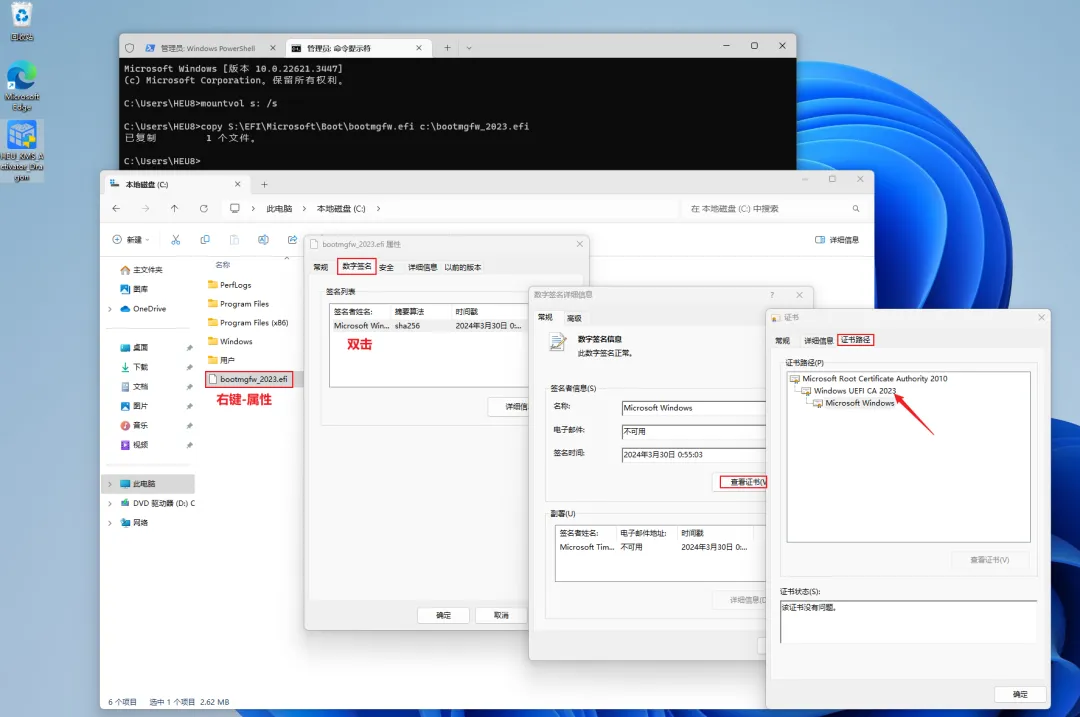Click the 名称 field showing Microsoft Windows
This screenshot has height=717, width=1080.
pos(693,408)
